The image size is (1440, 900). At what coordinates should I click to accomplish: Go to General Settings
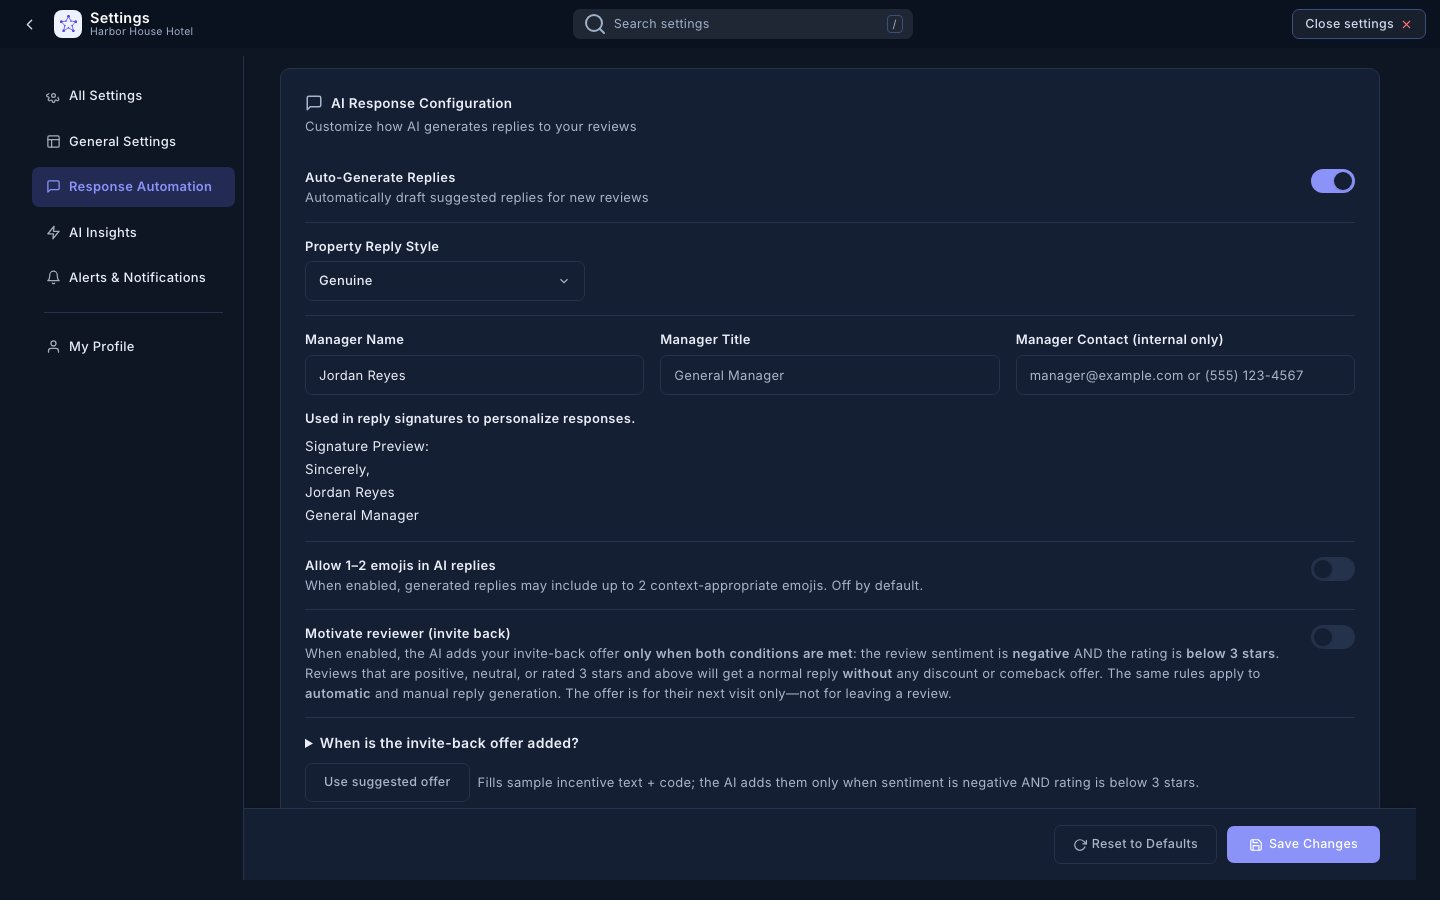(133, 142)
